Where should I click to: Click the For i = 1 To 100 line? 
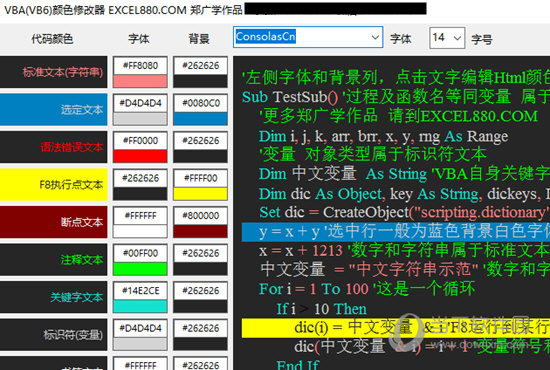coord(367,289)
